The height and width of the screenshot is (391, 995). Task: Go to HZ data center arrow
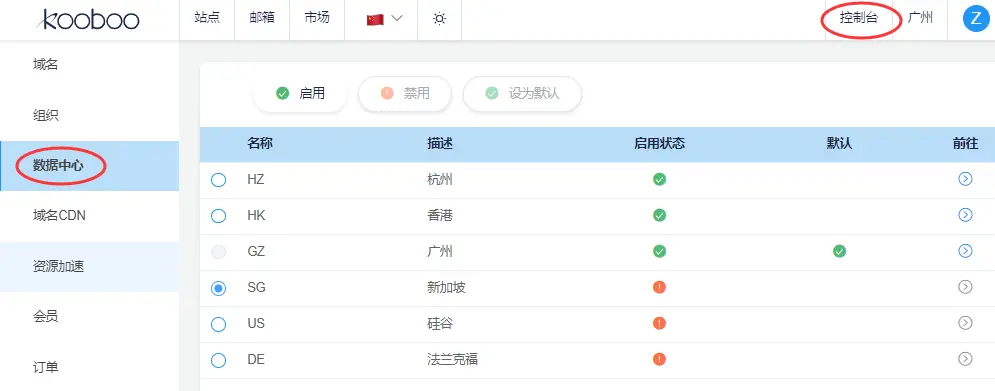tap(965, 180)
